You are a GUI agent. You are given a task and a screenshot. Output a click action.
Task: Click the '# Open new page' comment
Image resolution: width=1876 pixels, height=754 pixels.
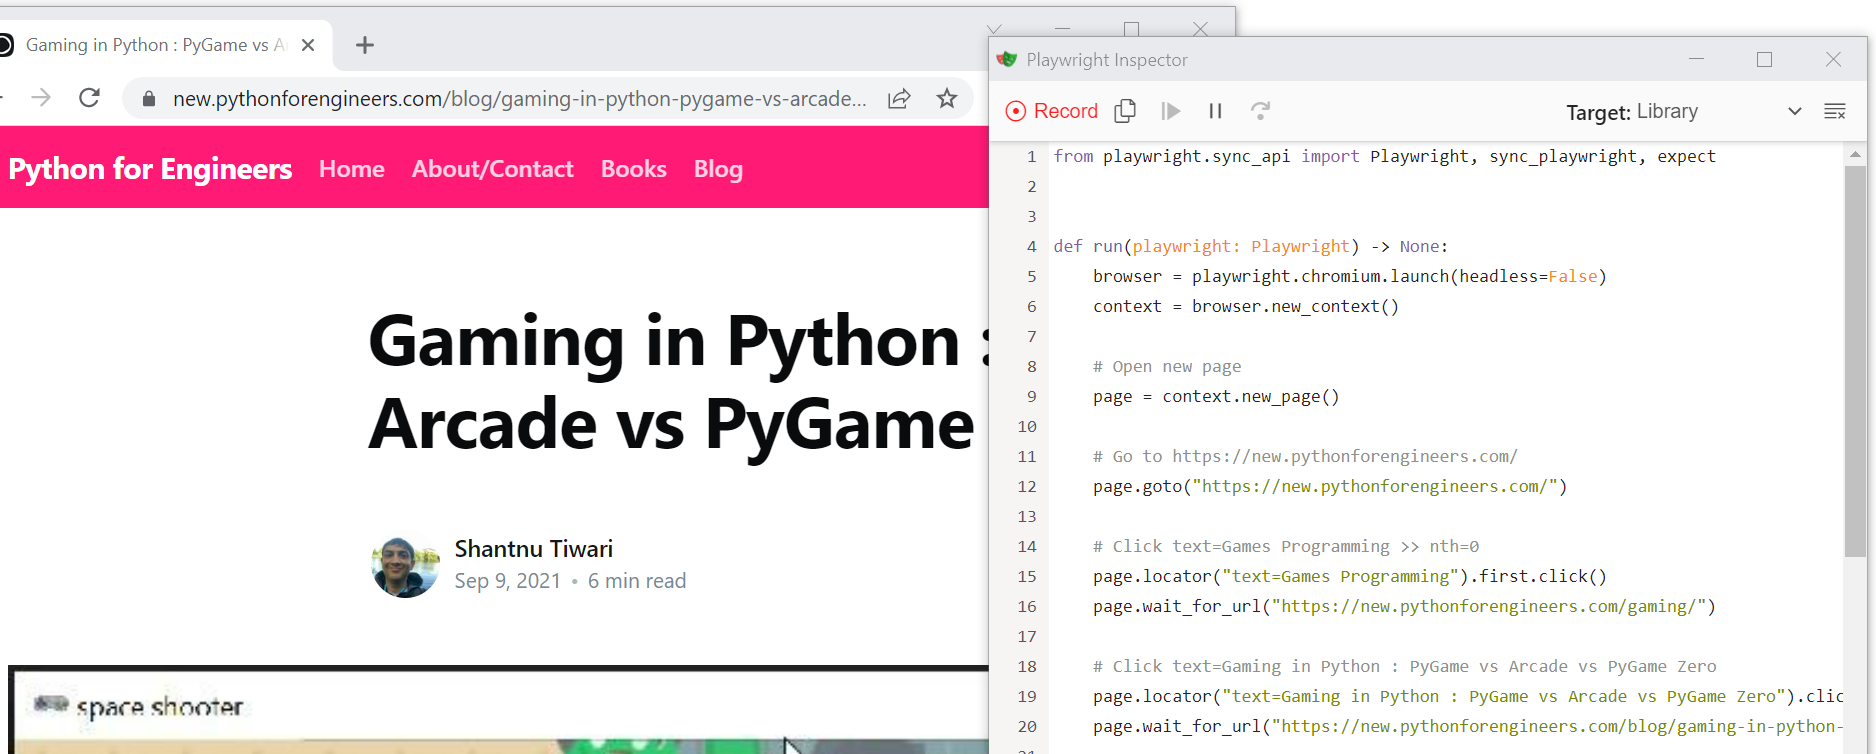(x=1167, y=366)
